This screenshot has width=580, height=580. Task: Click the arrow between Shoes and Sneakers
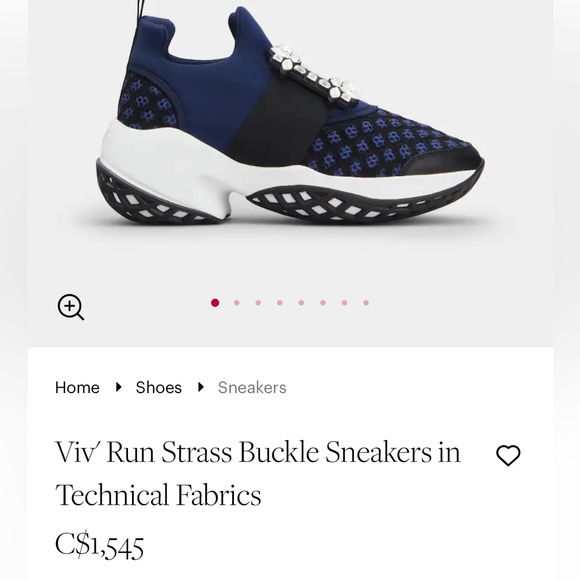(201, 387)
